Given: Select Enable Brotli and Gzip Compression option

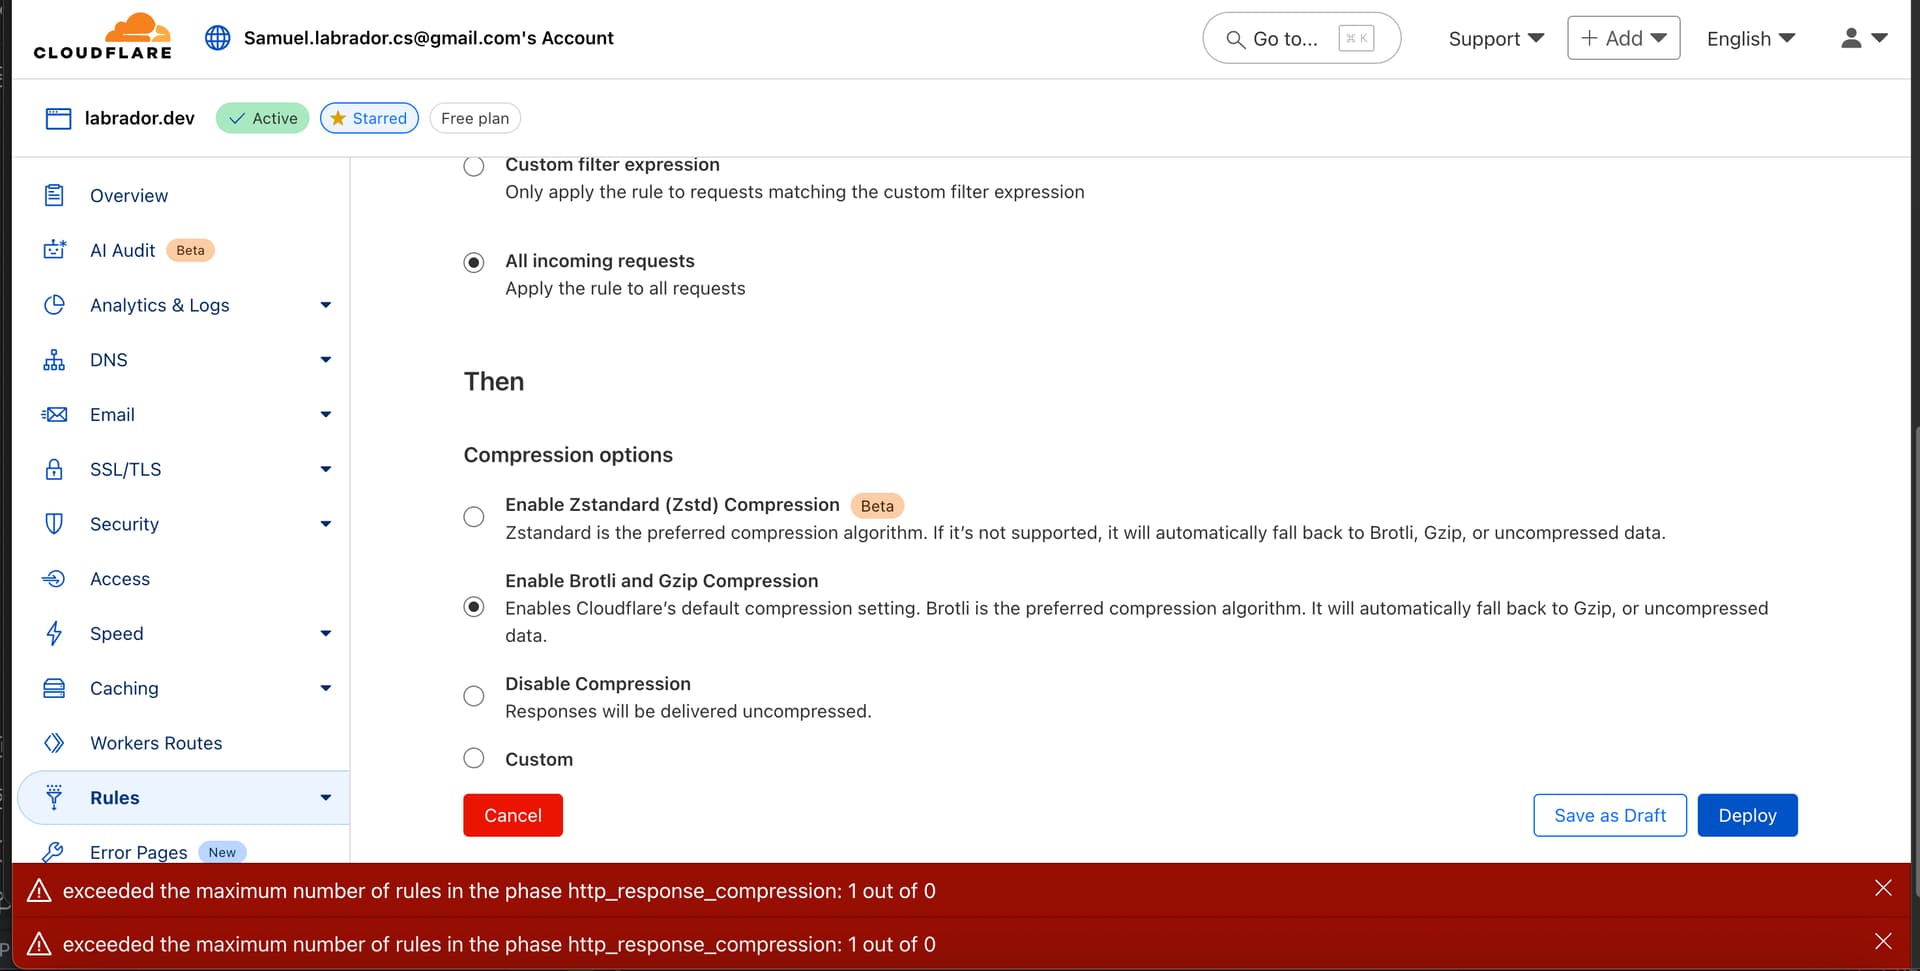Looking at the screenshot, I should pyautogui.click(x=474, y=607).
